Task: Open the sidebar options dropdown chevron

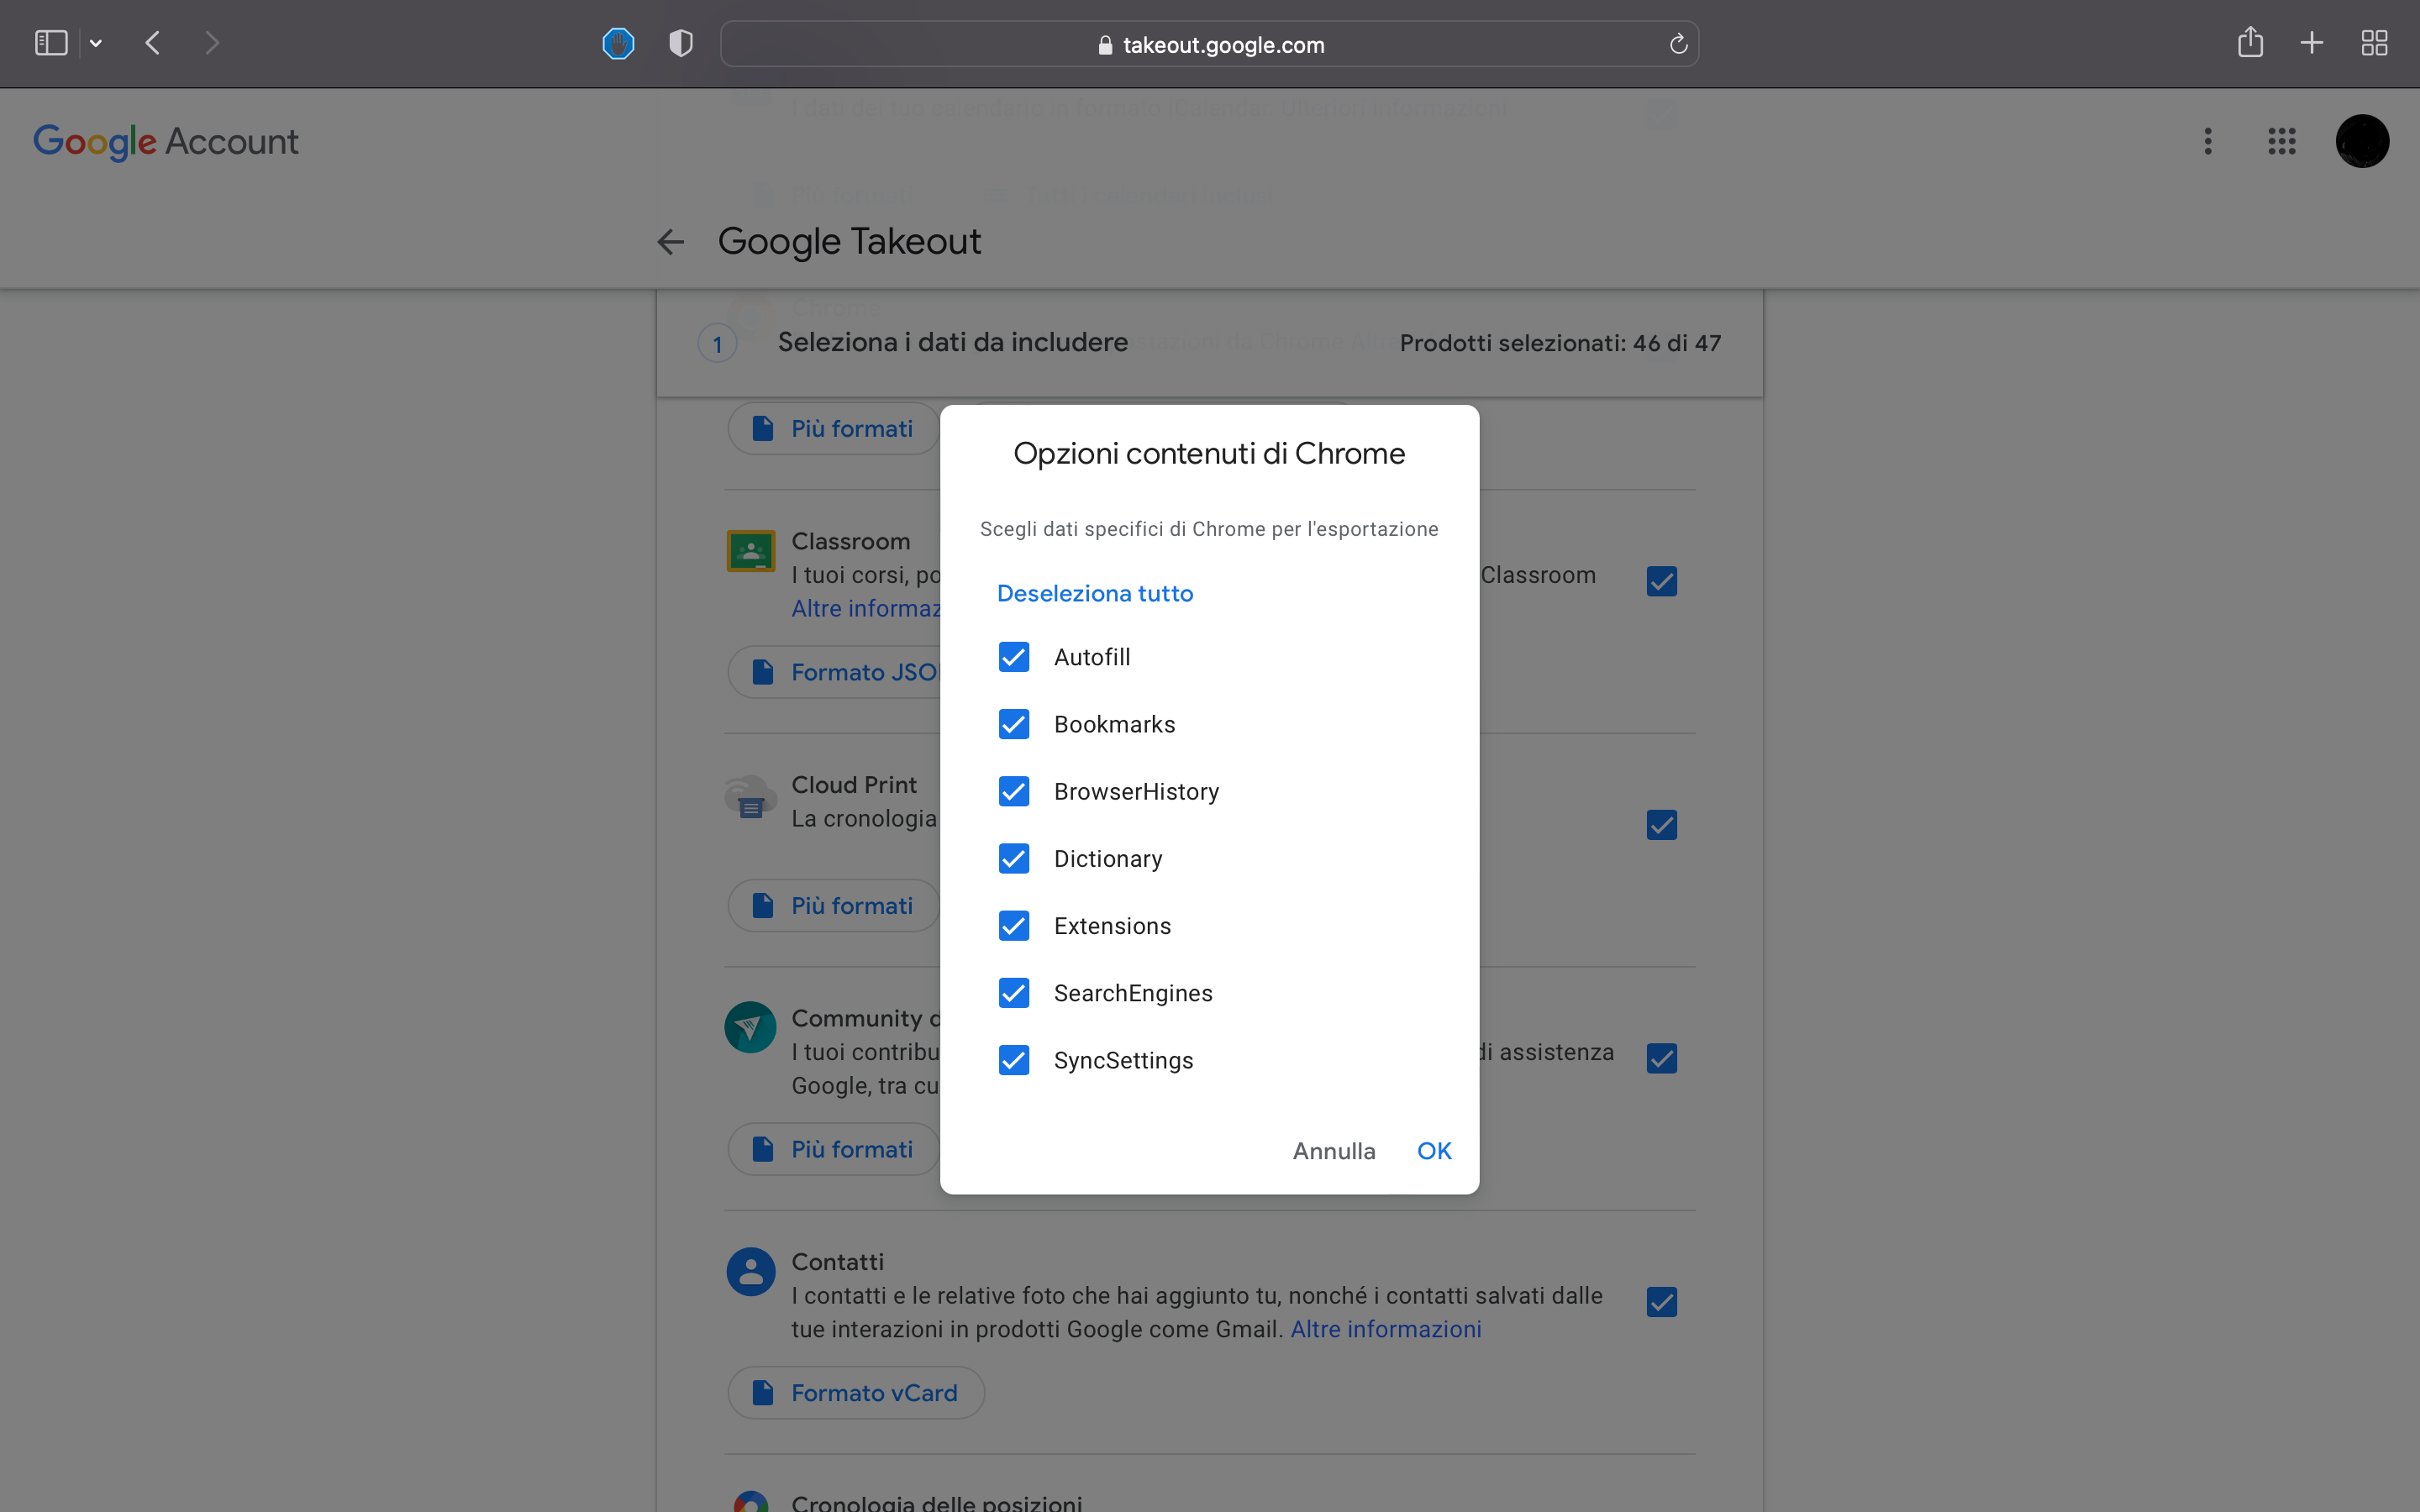Action: pos(96,43)
